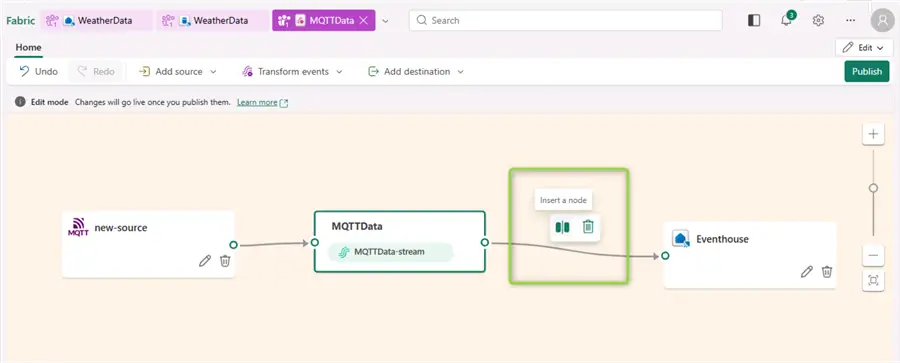Switch to the second WeatherData tab
The image size is (900, 363).
[x=212, y=21]
